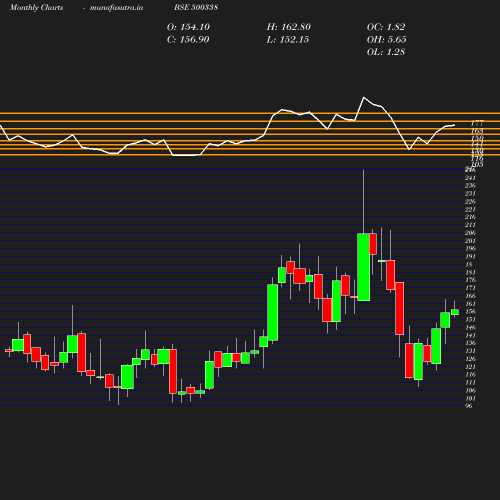Click the 211 price axis label
This screenshot has height=500, width=500.
470,225
